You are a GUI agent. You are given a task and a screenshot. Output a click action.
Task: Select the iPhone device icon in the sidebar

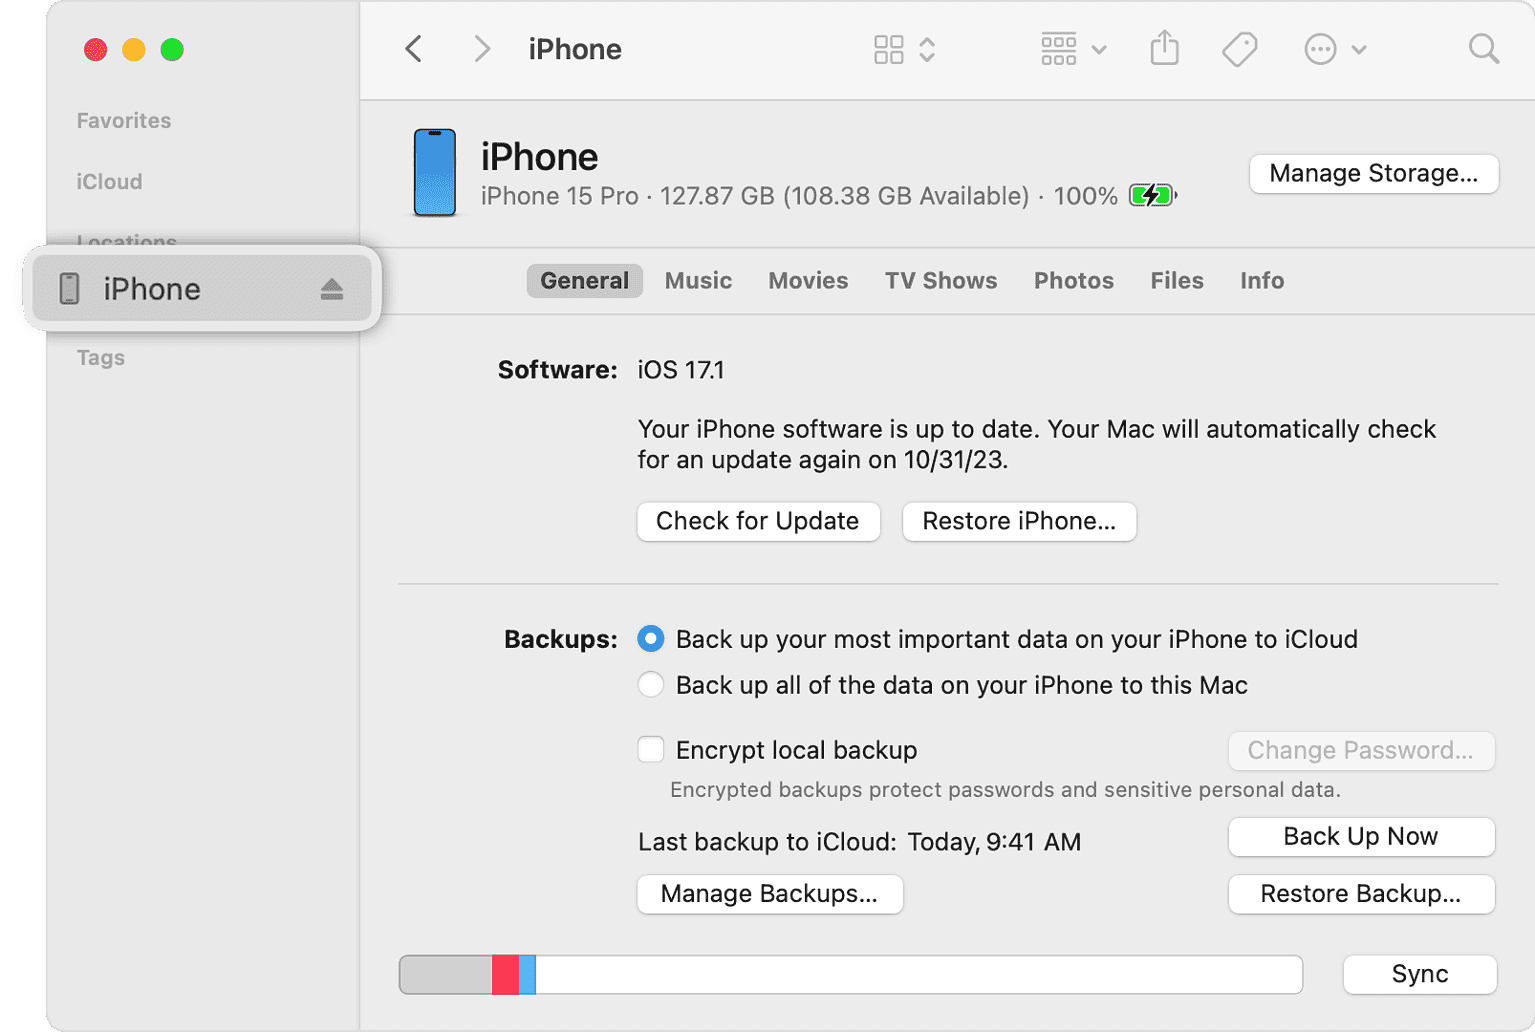(x=70, y=288)
